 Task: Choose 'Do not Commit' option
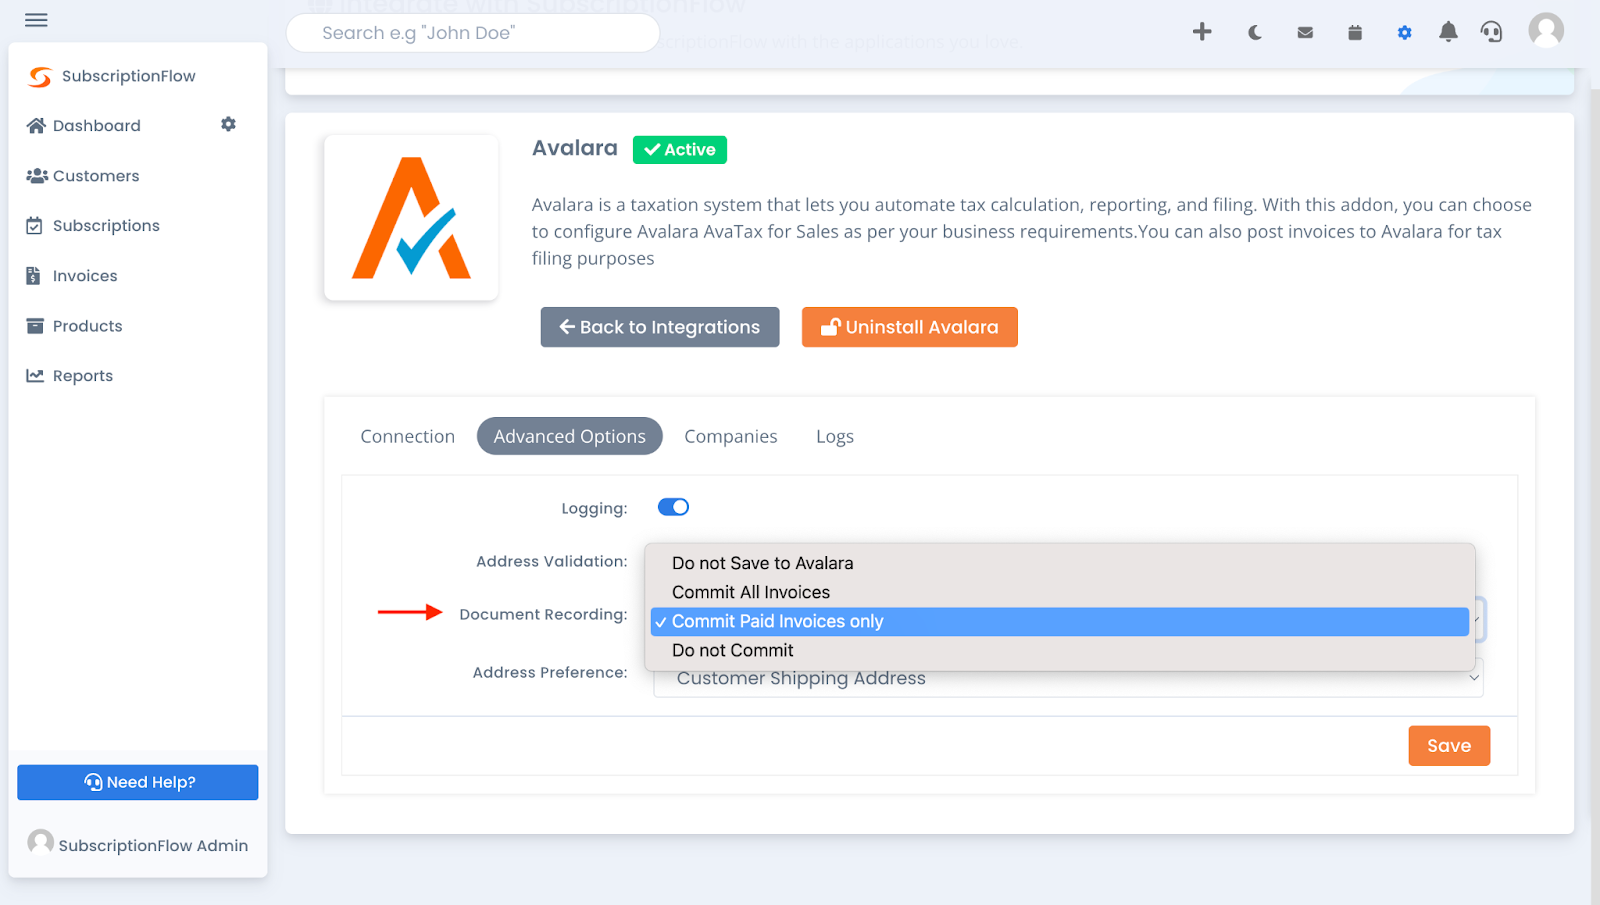1060,650
